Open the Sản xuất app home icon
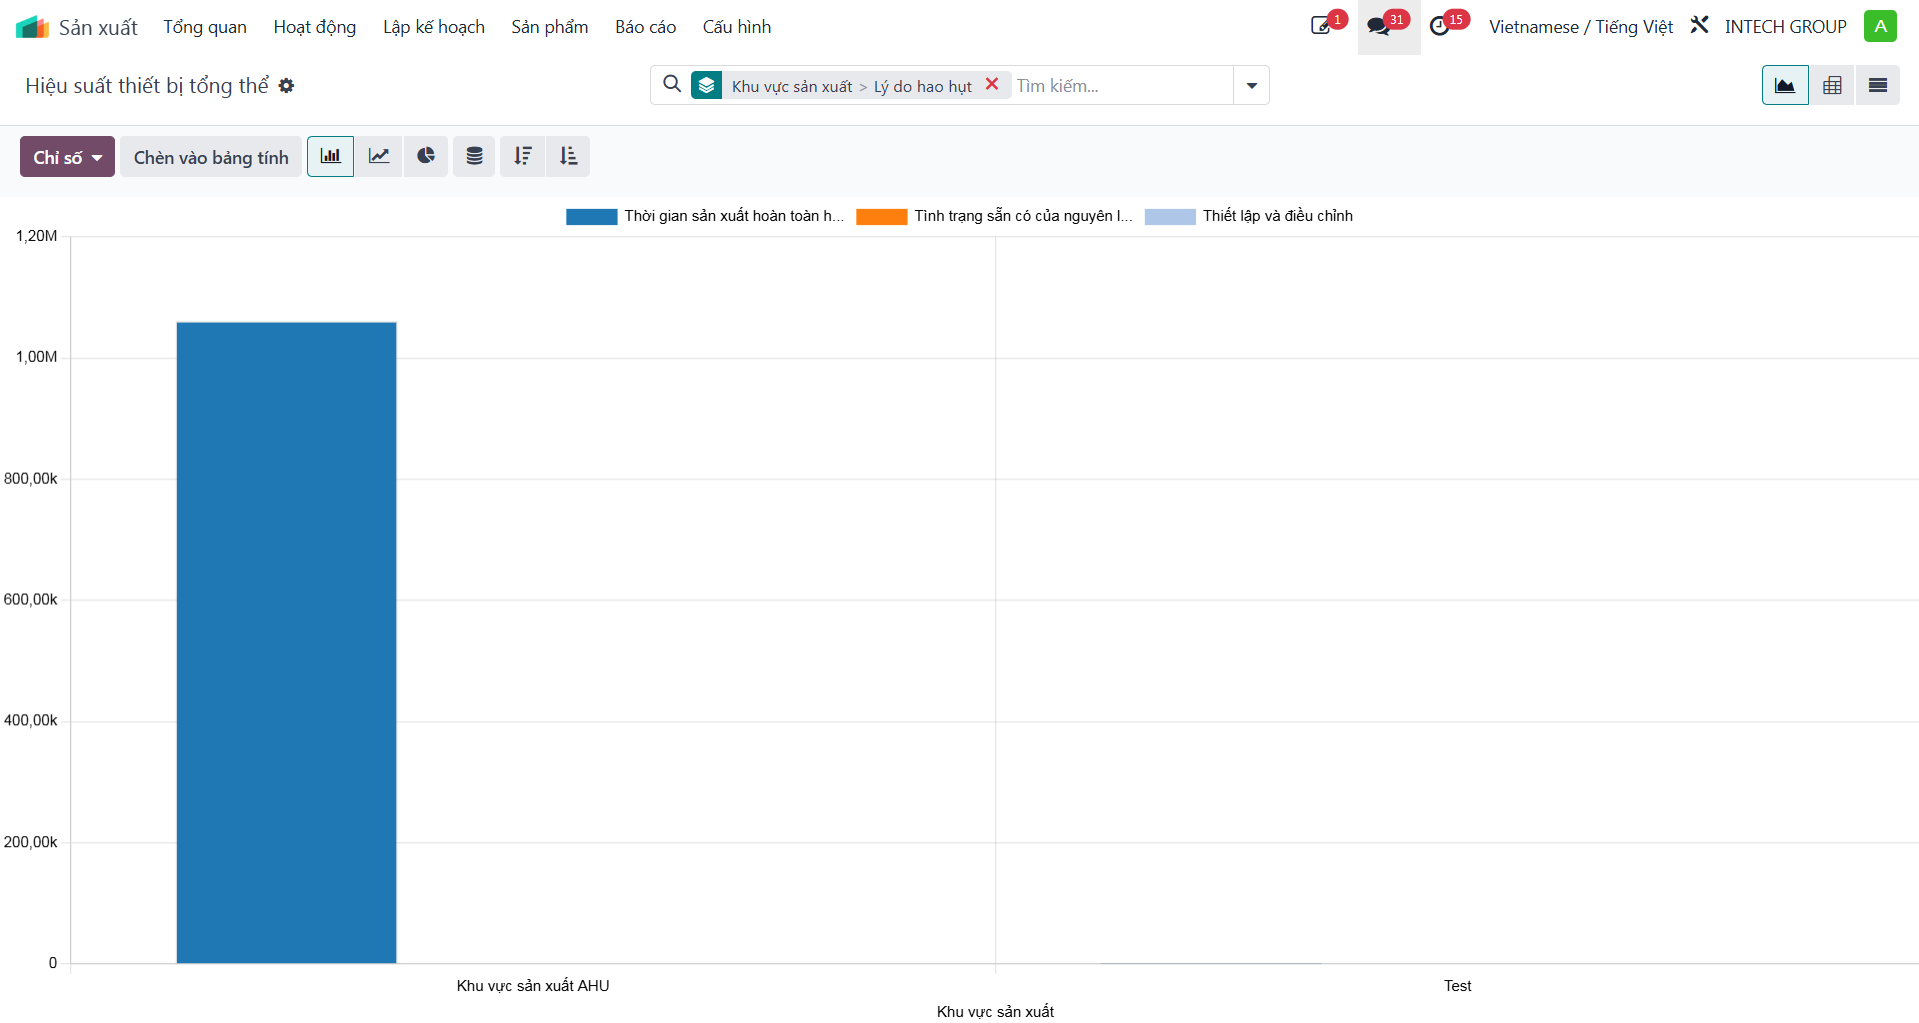1919x1023 pixels. click(x=32, y=27)
